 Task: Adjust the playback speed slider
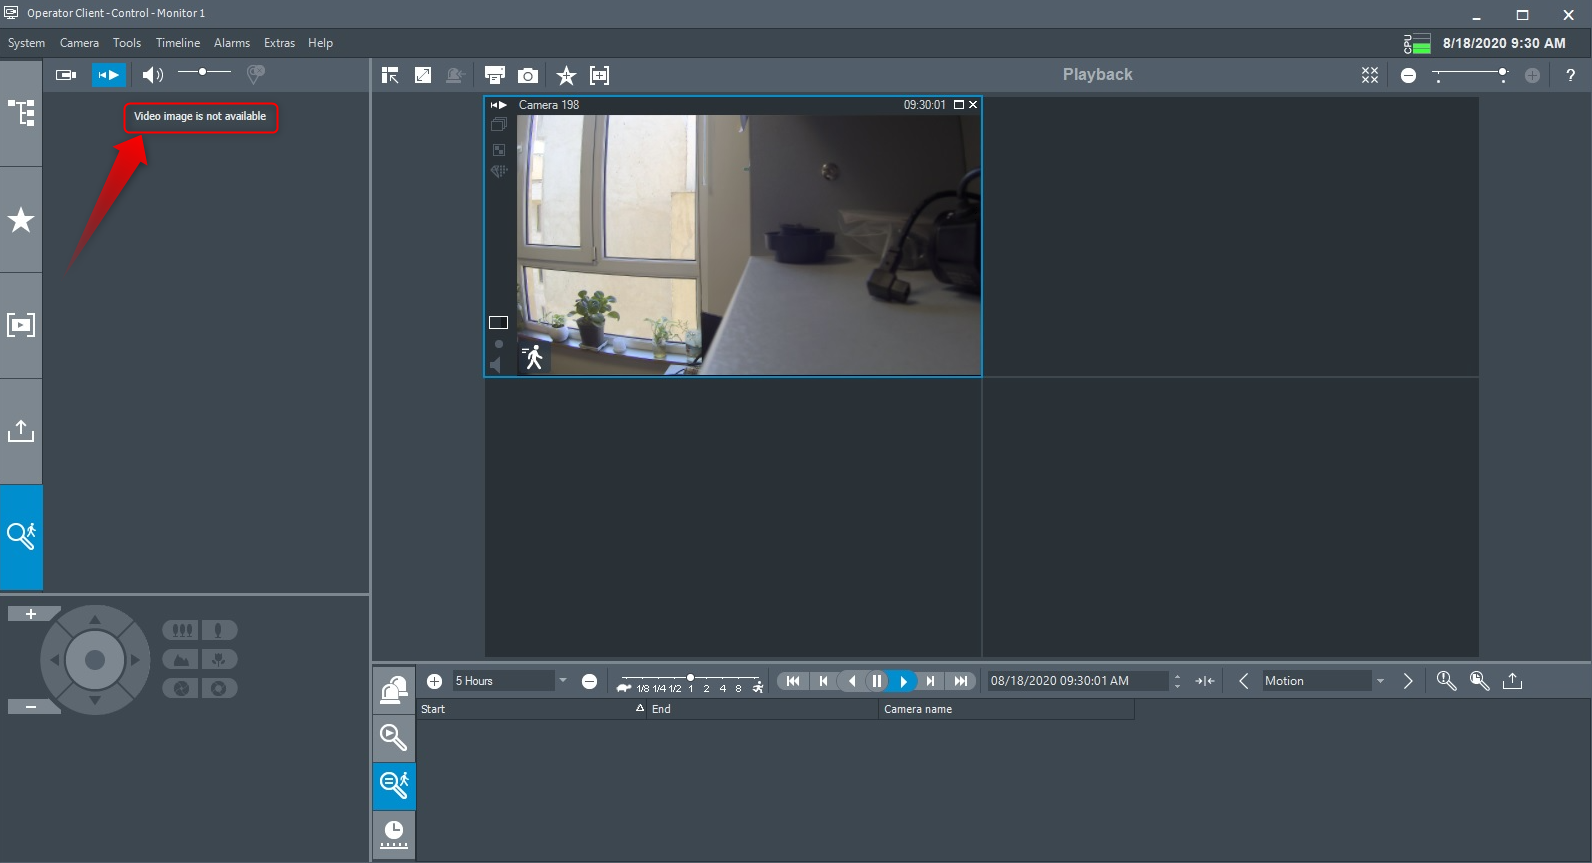click(x=690, y=678)
